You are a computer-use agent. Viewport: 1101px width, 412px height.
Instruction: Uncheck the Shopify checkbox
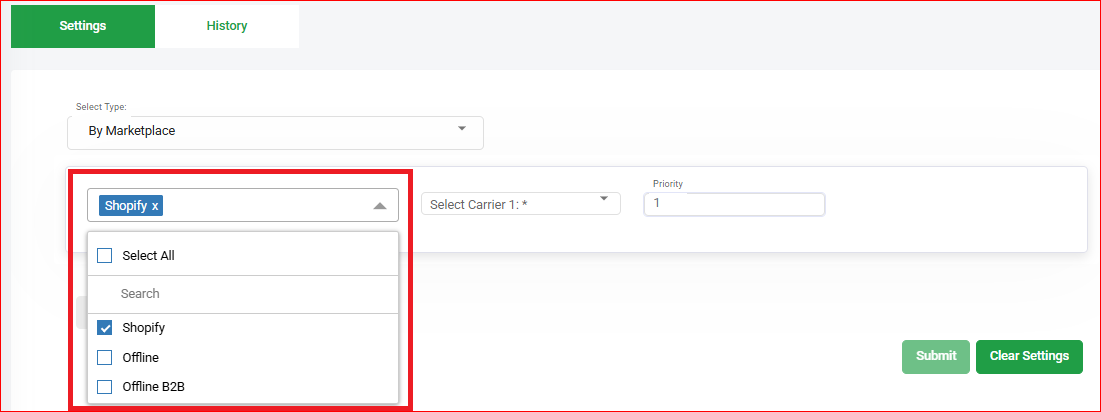[105, 328]
